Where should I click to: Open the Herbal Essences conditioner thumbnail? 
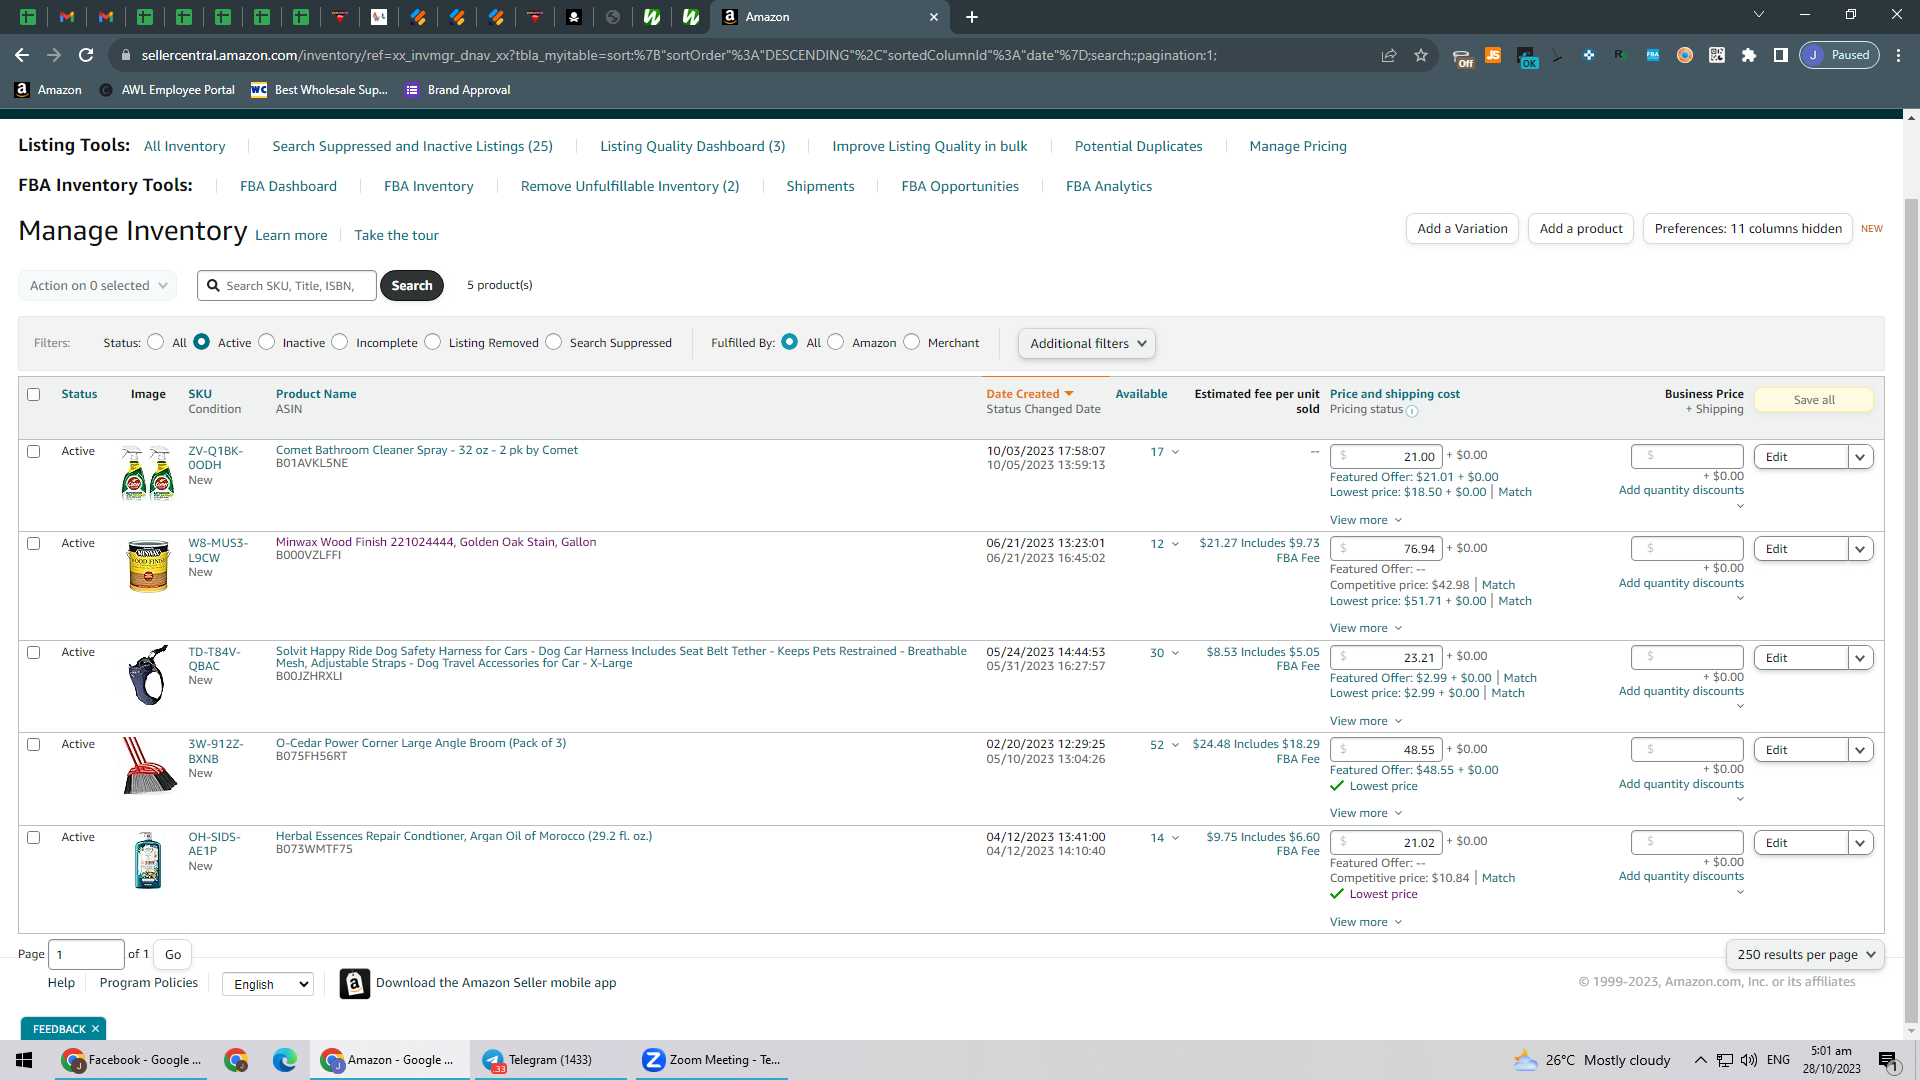[x=148, y=860]
